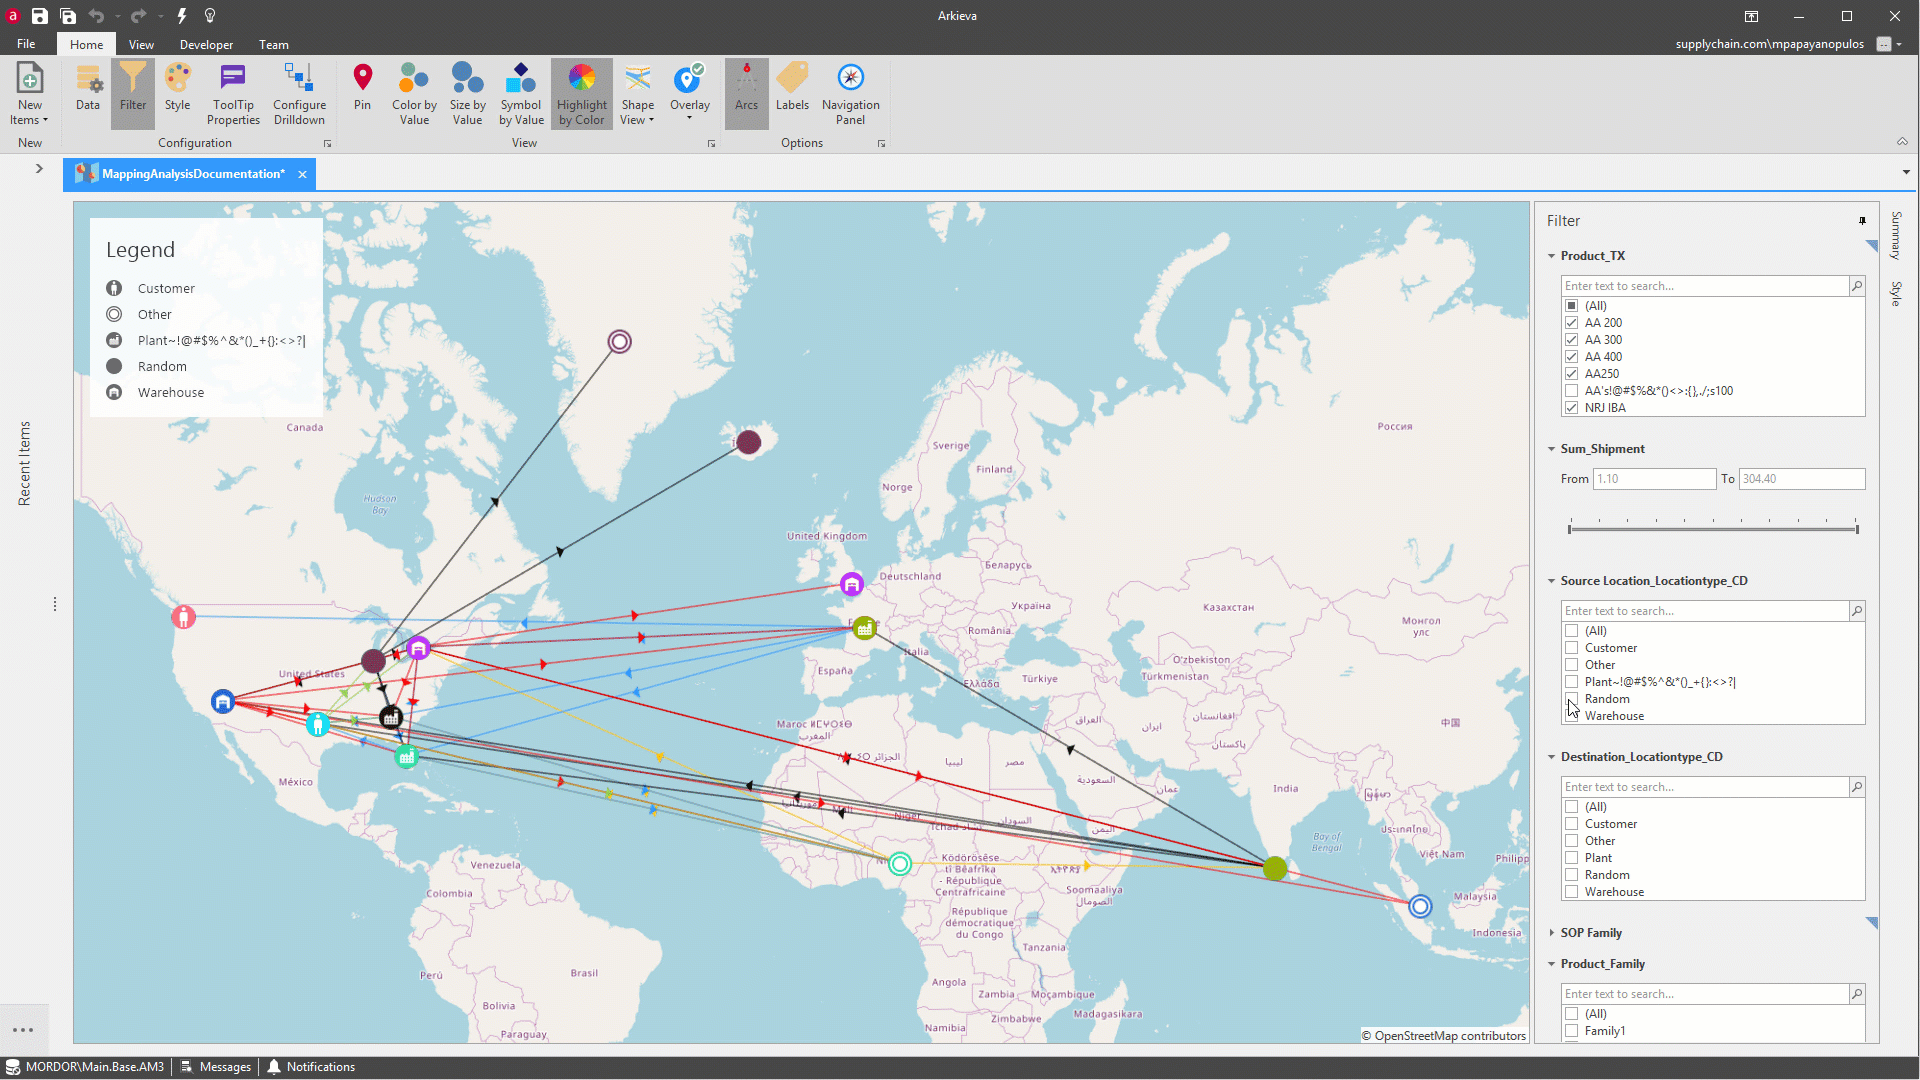Uncheck AA 200 product
Image resolution: width=1920 pixels, height=1080 pixels.
point(1572,323)
